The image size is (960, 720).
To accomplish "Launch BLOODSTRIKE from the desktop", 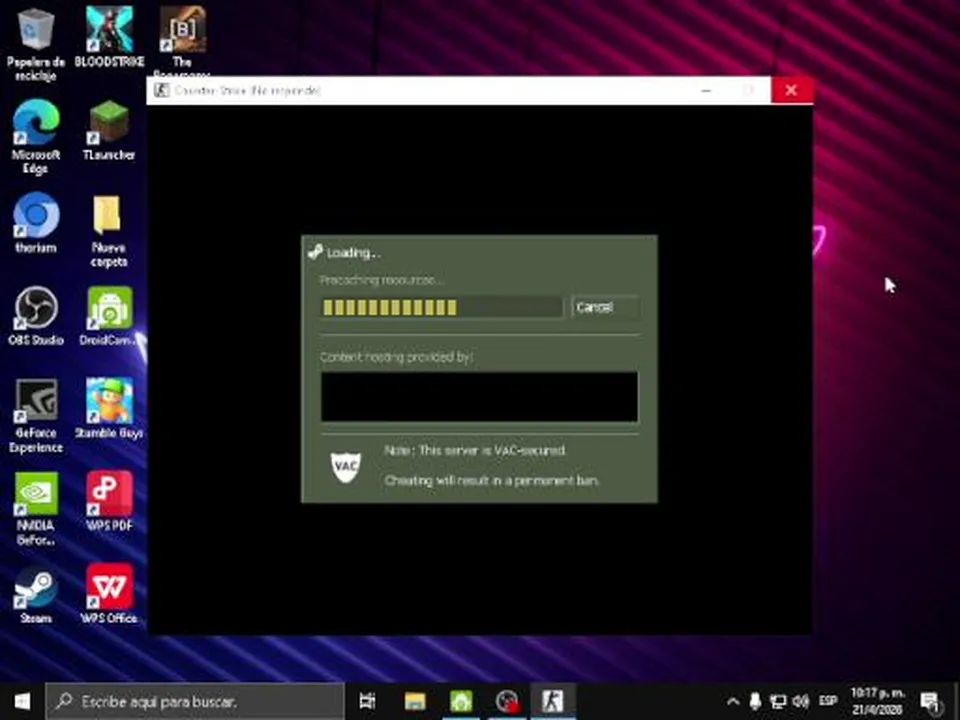I will (110, 37).
